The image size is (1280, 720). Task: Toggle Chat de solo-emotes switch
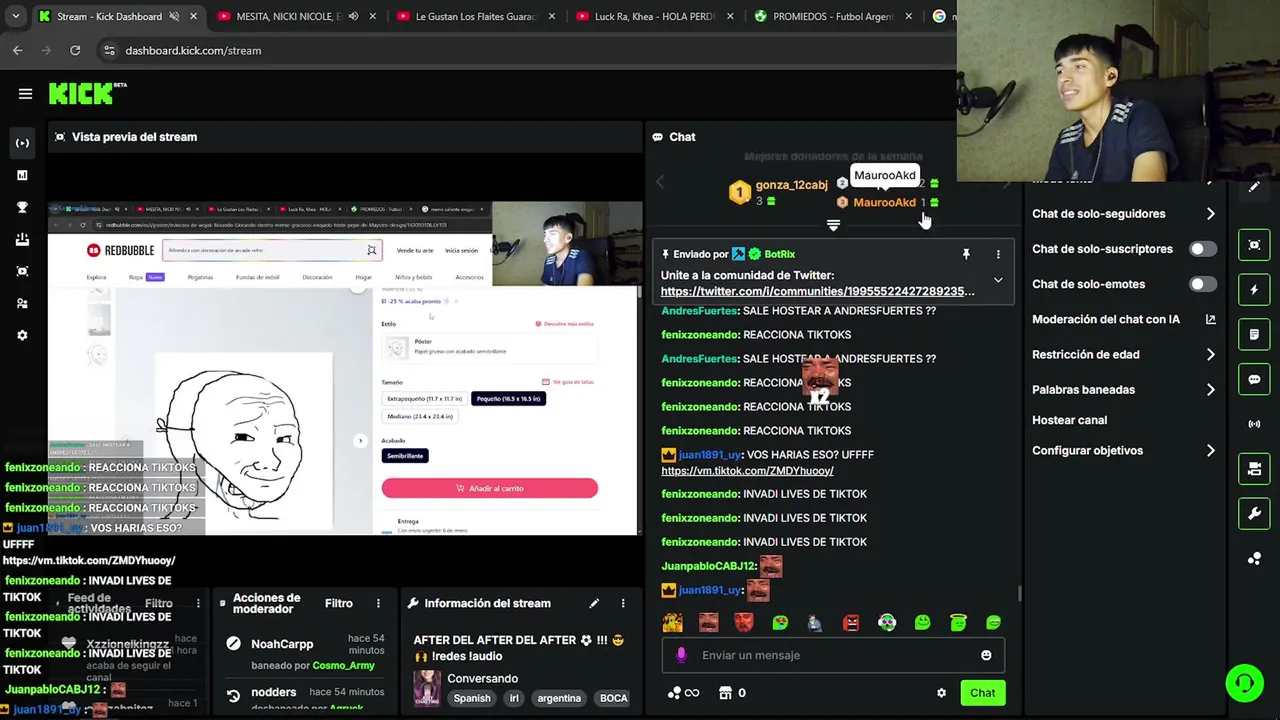click(1203, 284)
